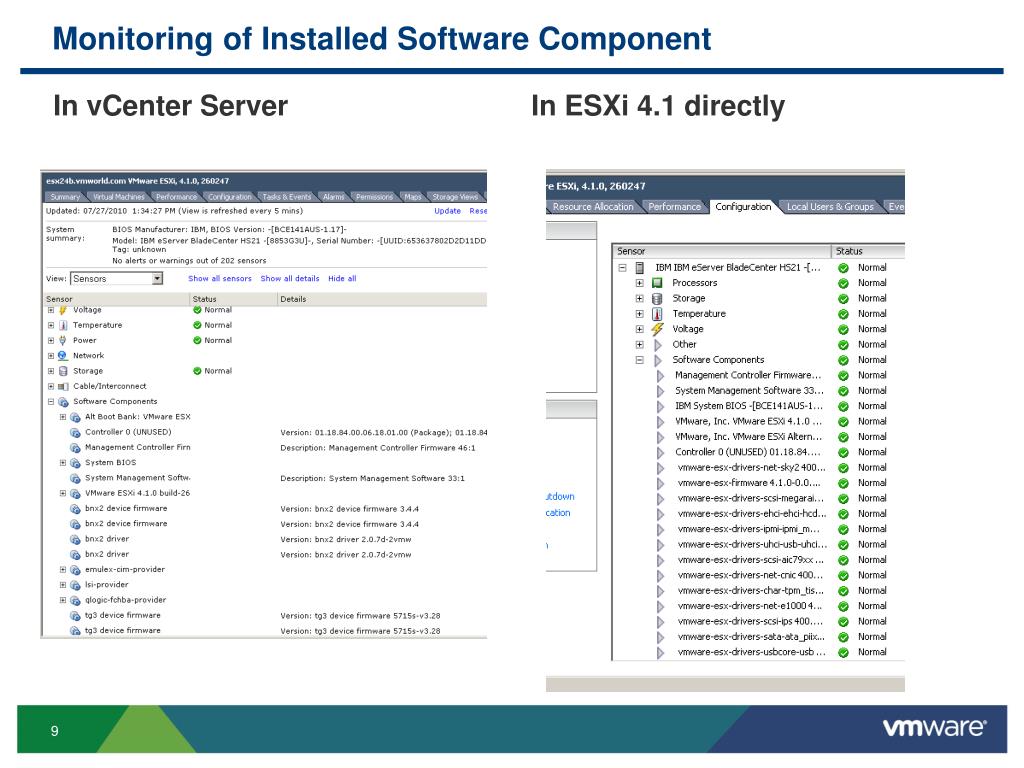
Task: Open the Alarms tab in vCenter
Action: 333,197
